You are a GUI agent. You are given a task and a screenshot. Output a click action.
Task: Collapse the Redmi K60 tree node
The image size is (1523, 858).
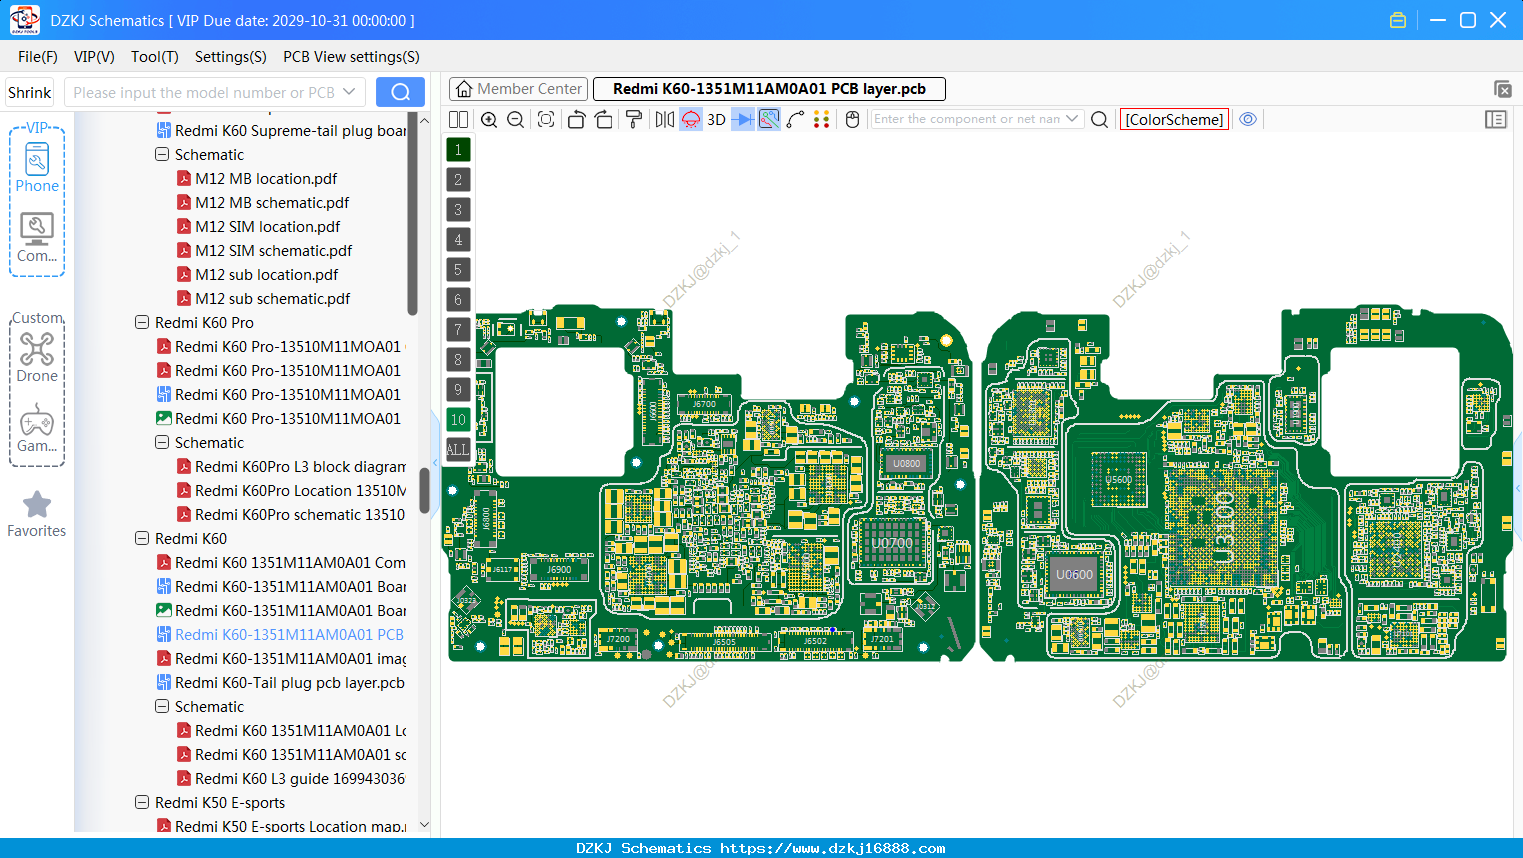click(142, 539)
